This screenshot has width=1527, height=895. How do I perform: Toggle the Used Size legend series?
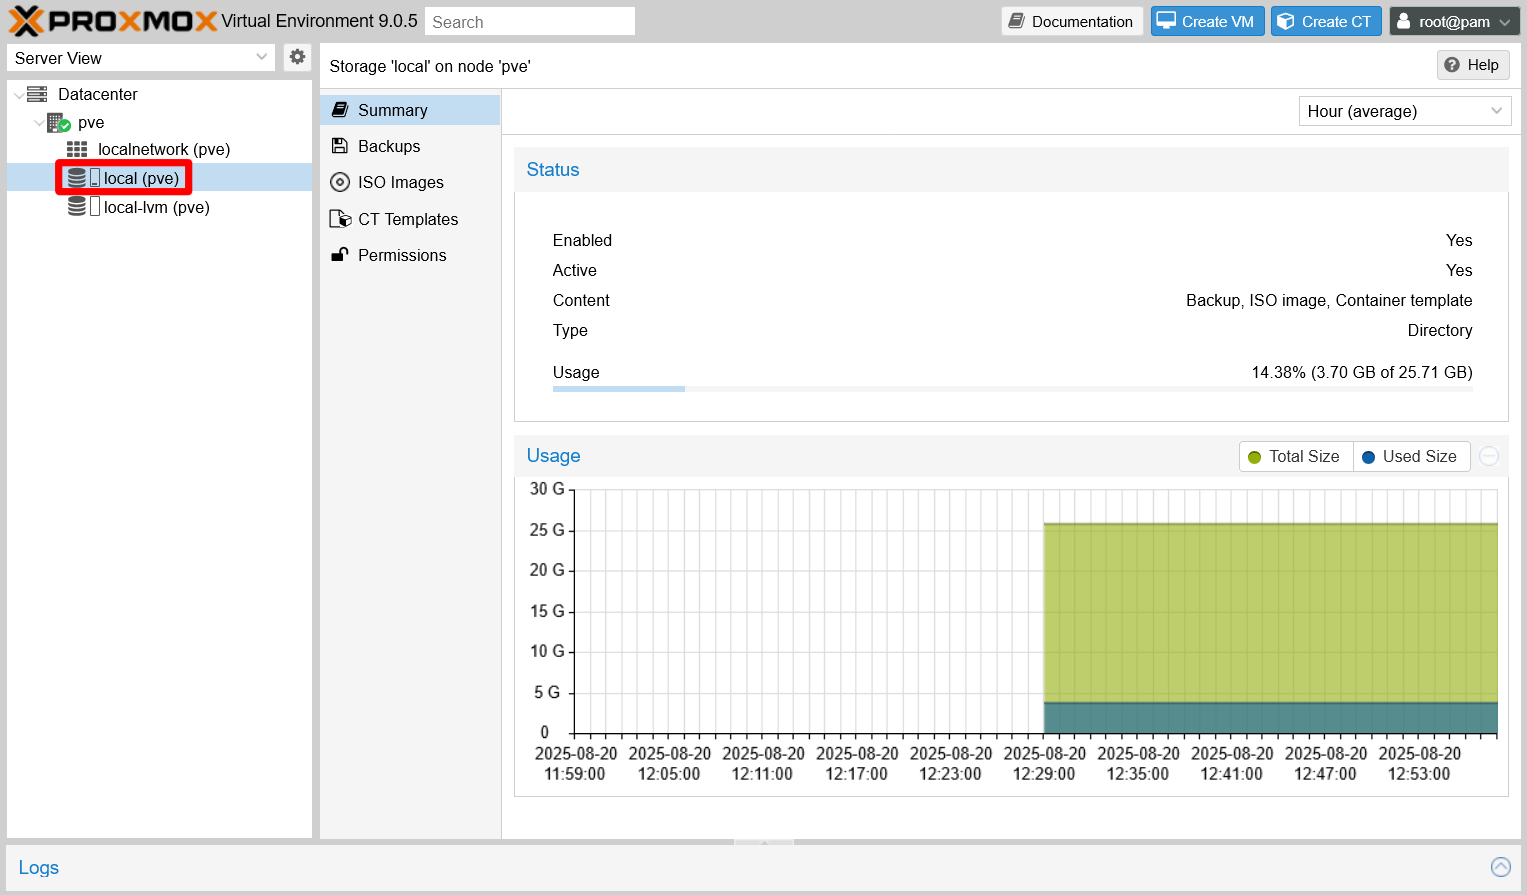pyautogui.click(x=1410, y=456)
